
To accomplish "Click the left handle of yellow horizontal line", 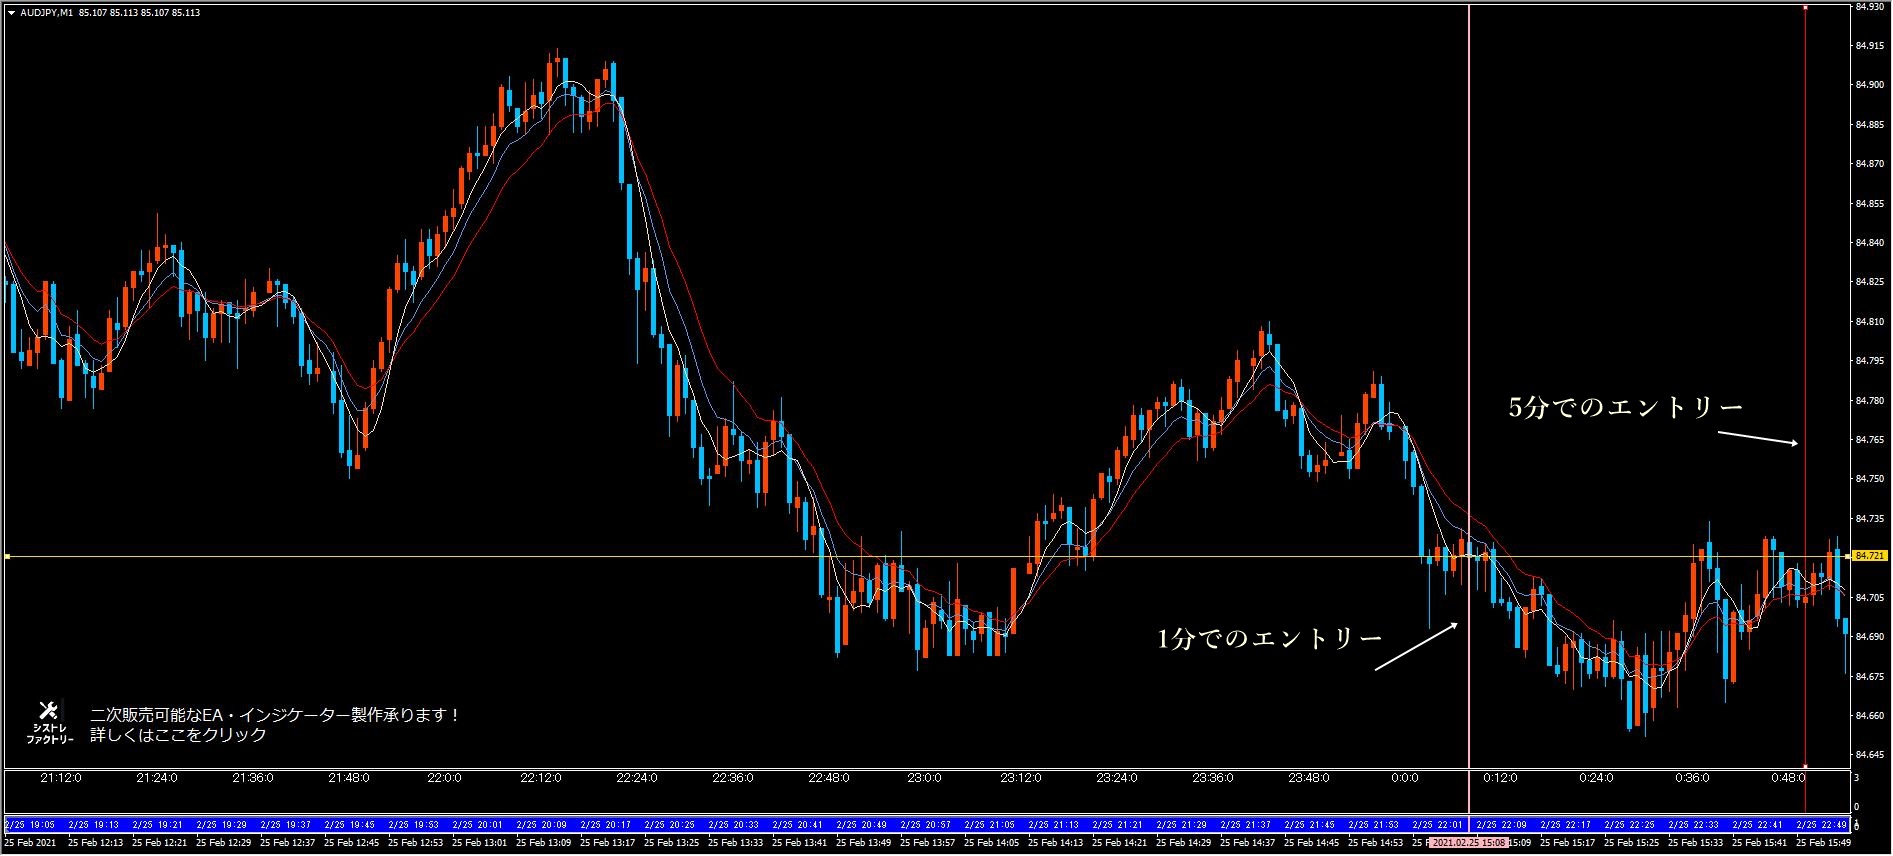I will [7, 556].
